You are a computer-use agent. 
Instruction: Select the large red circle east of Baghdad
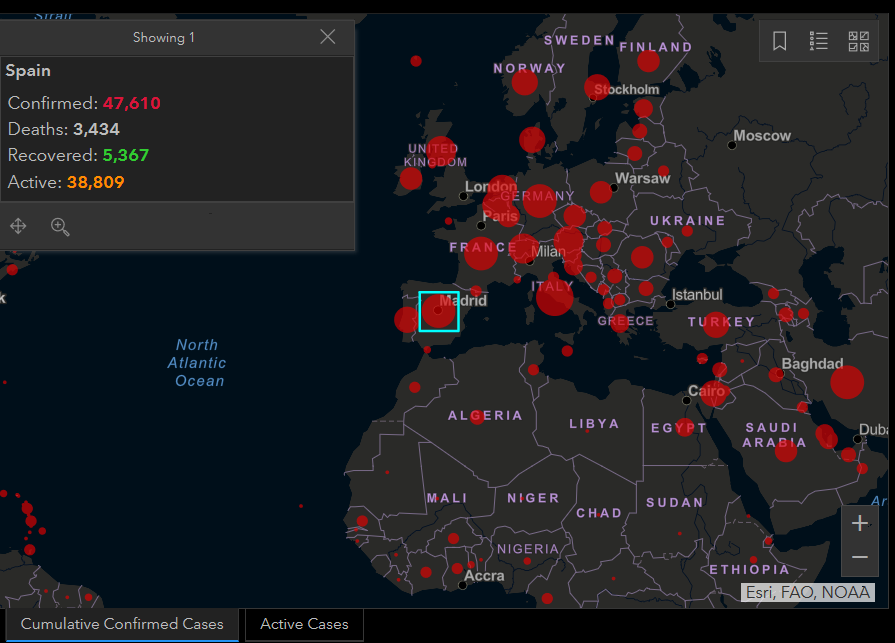[847, 382]
